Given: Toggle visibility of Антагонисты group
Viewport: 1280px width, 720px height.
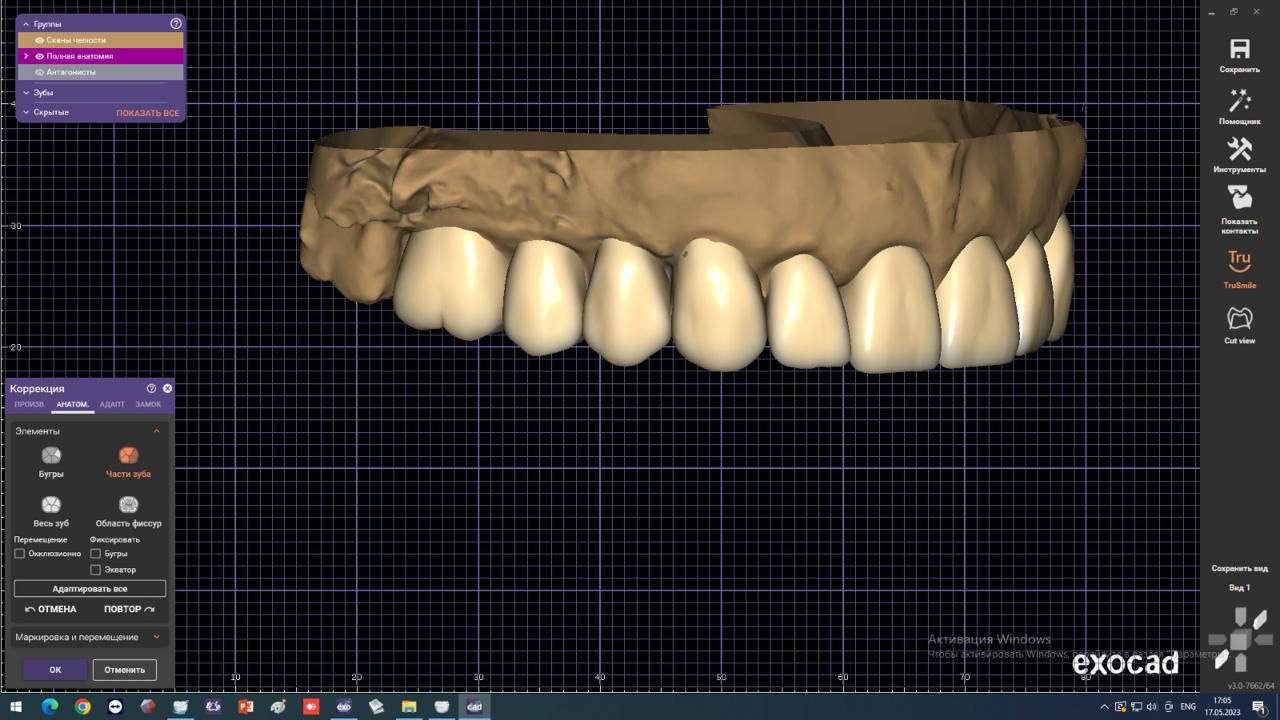Looking at the screenshot, I should coord(39,72).
